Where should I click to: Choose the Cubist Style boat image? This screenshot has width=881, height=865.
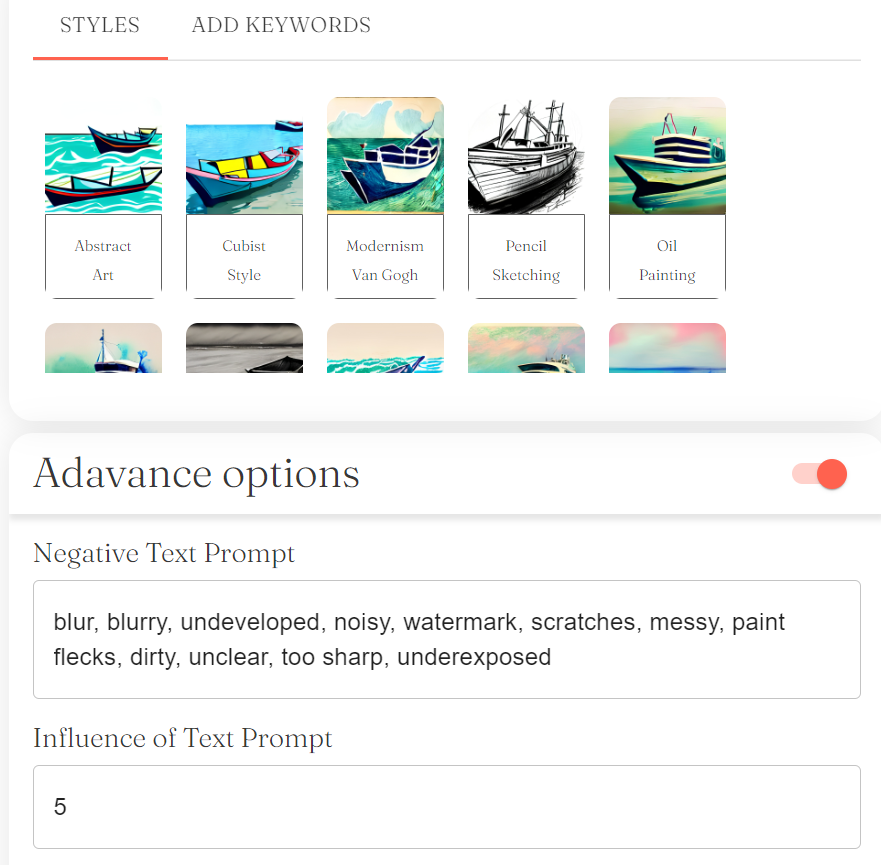point(244,156)
